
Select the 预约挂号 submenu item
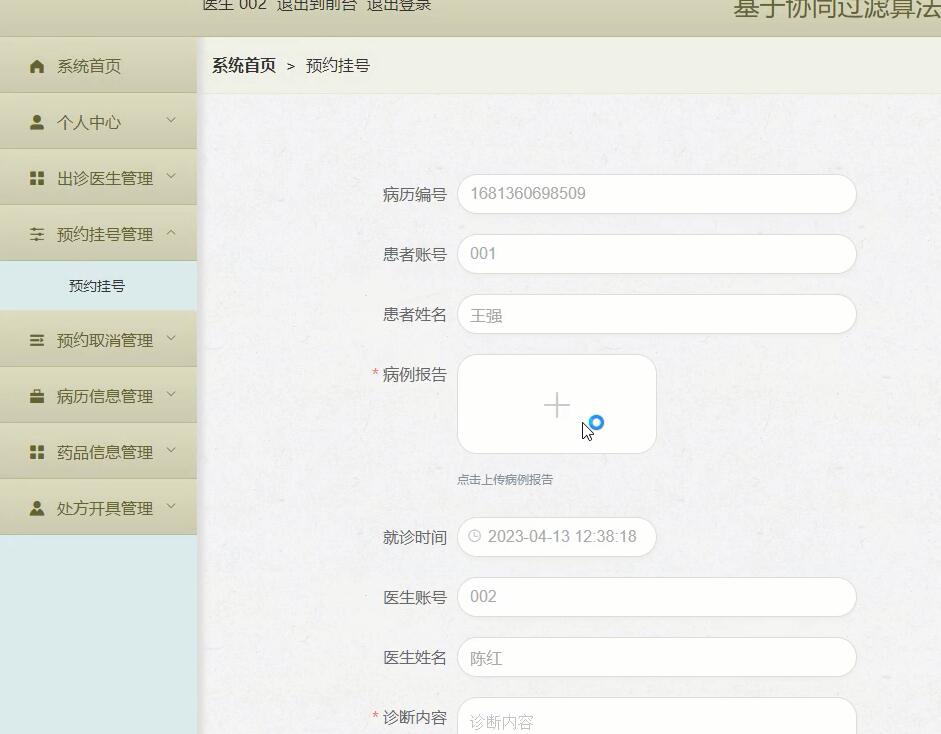[x=98, y=286]
